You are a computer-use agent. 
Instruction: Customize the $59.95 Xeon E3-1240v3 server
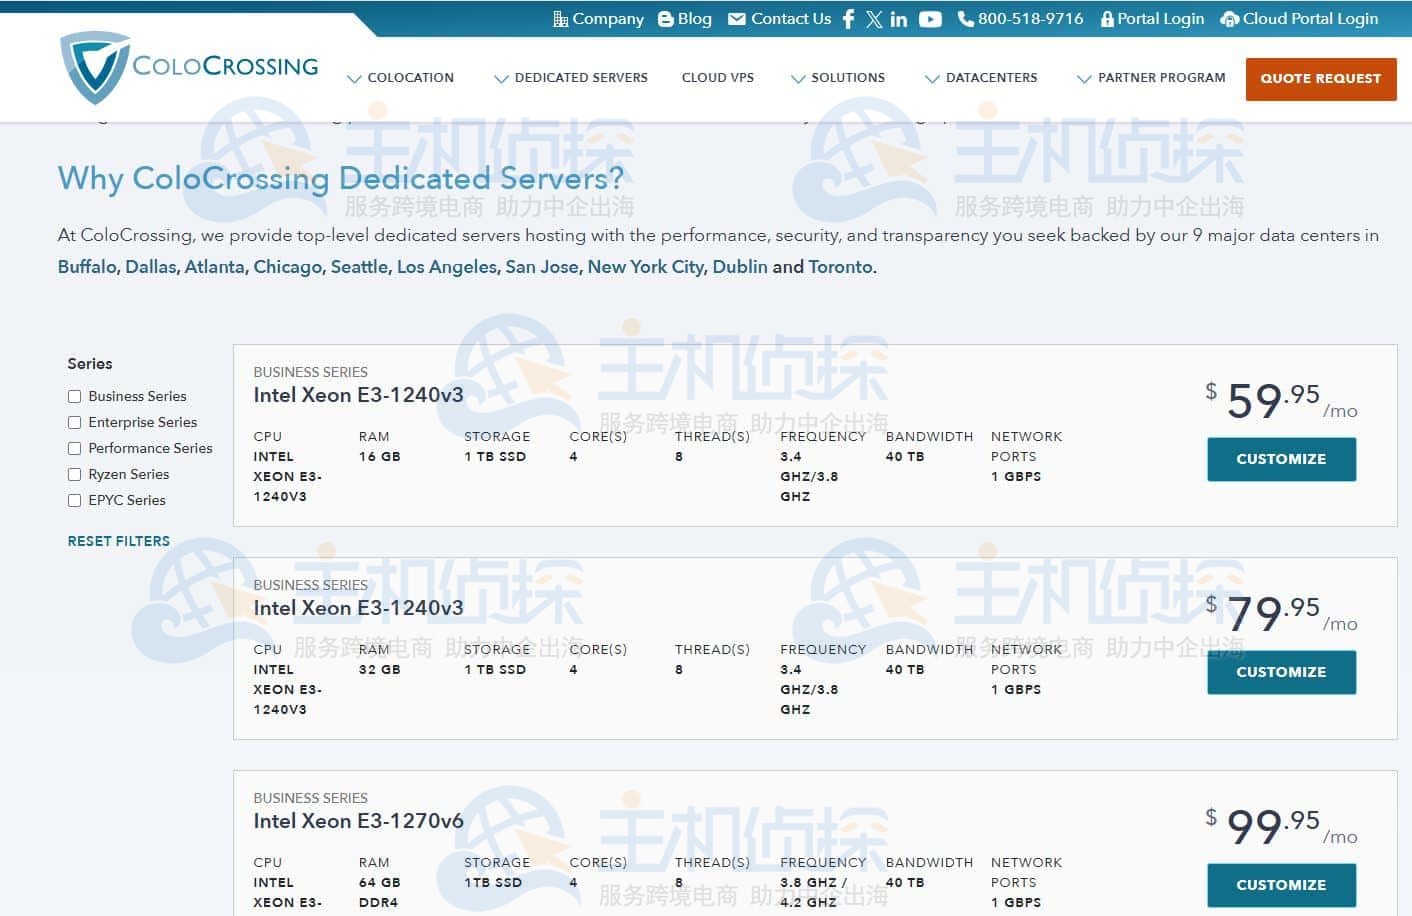coord(1281,459)
